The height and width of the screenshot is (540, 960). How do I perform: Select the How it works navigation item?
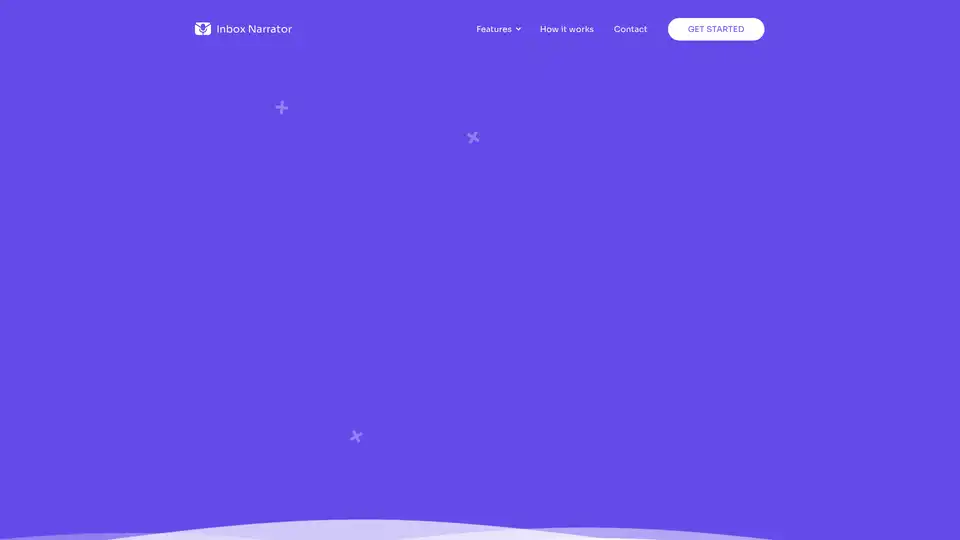[566, 29]
